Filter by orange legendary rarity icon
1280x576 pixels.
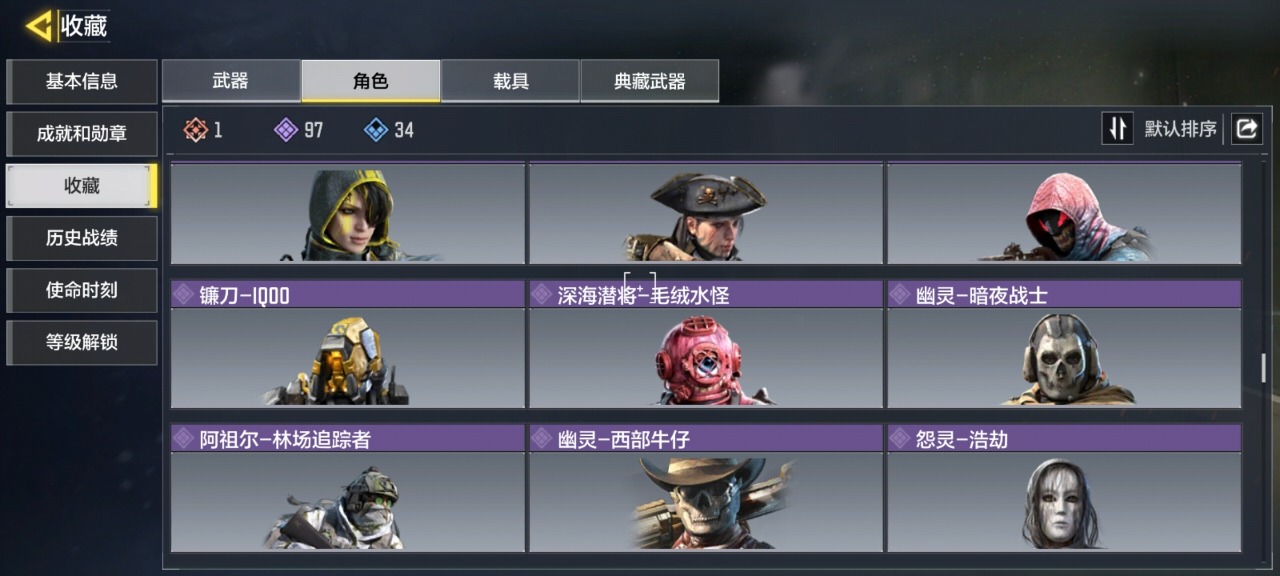pos(196,129)
